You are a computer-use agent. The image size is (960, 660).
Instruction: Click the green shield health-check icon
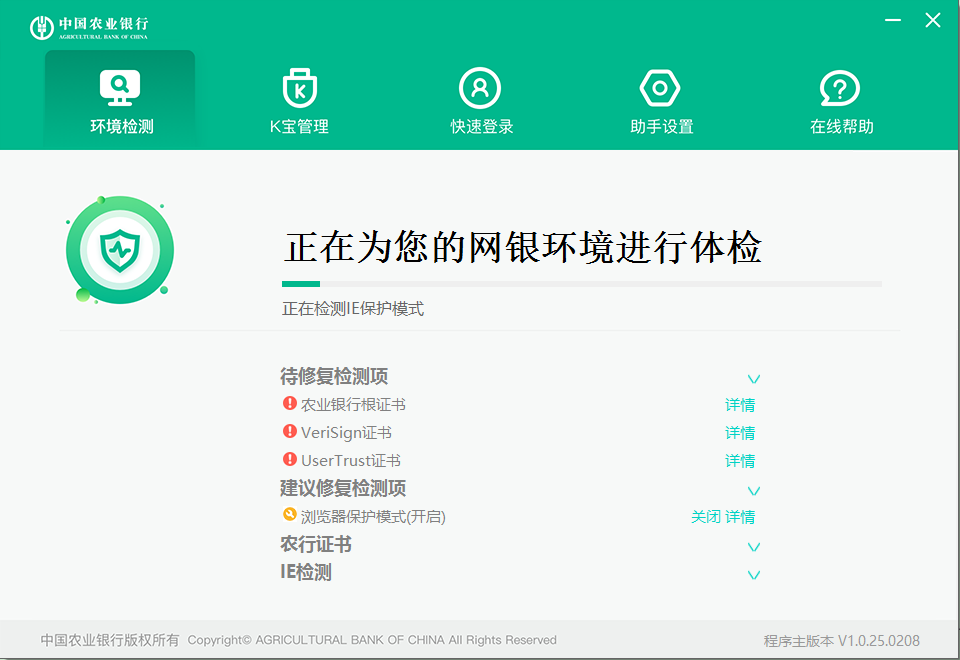click(120, 247)
